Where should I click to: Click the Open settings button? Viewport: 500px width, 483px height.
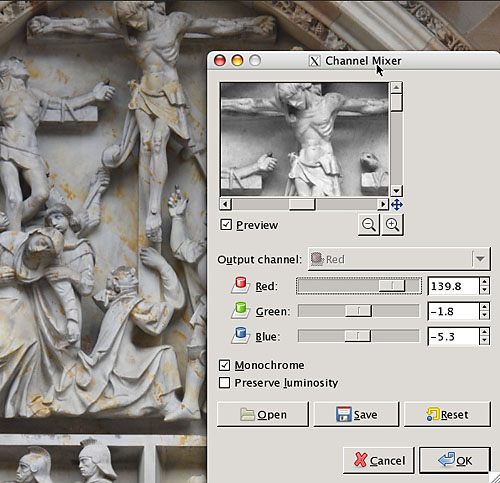pyautogui.click(x=263, y=414)
